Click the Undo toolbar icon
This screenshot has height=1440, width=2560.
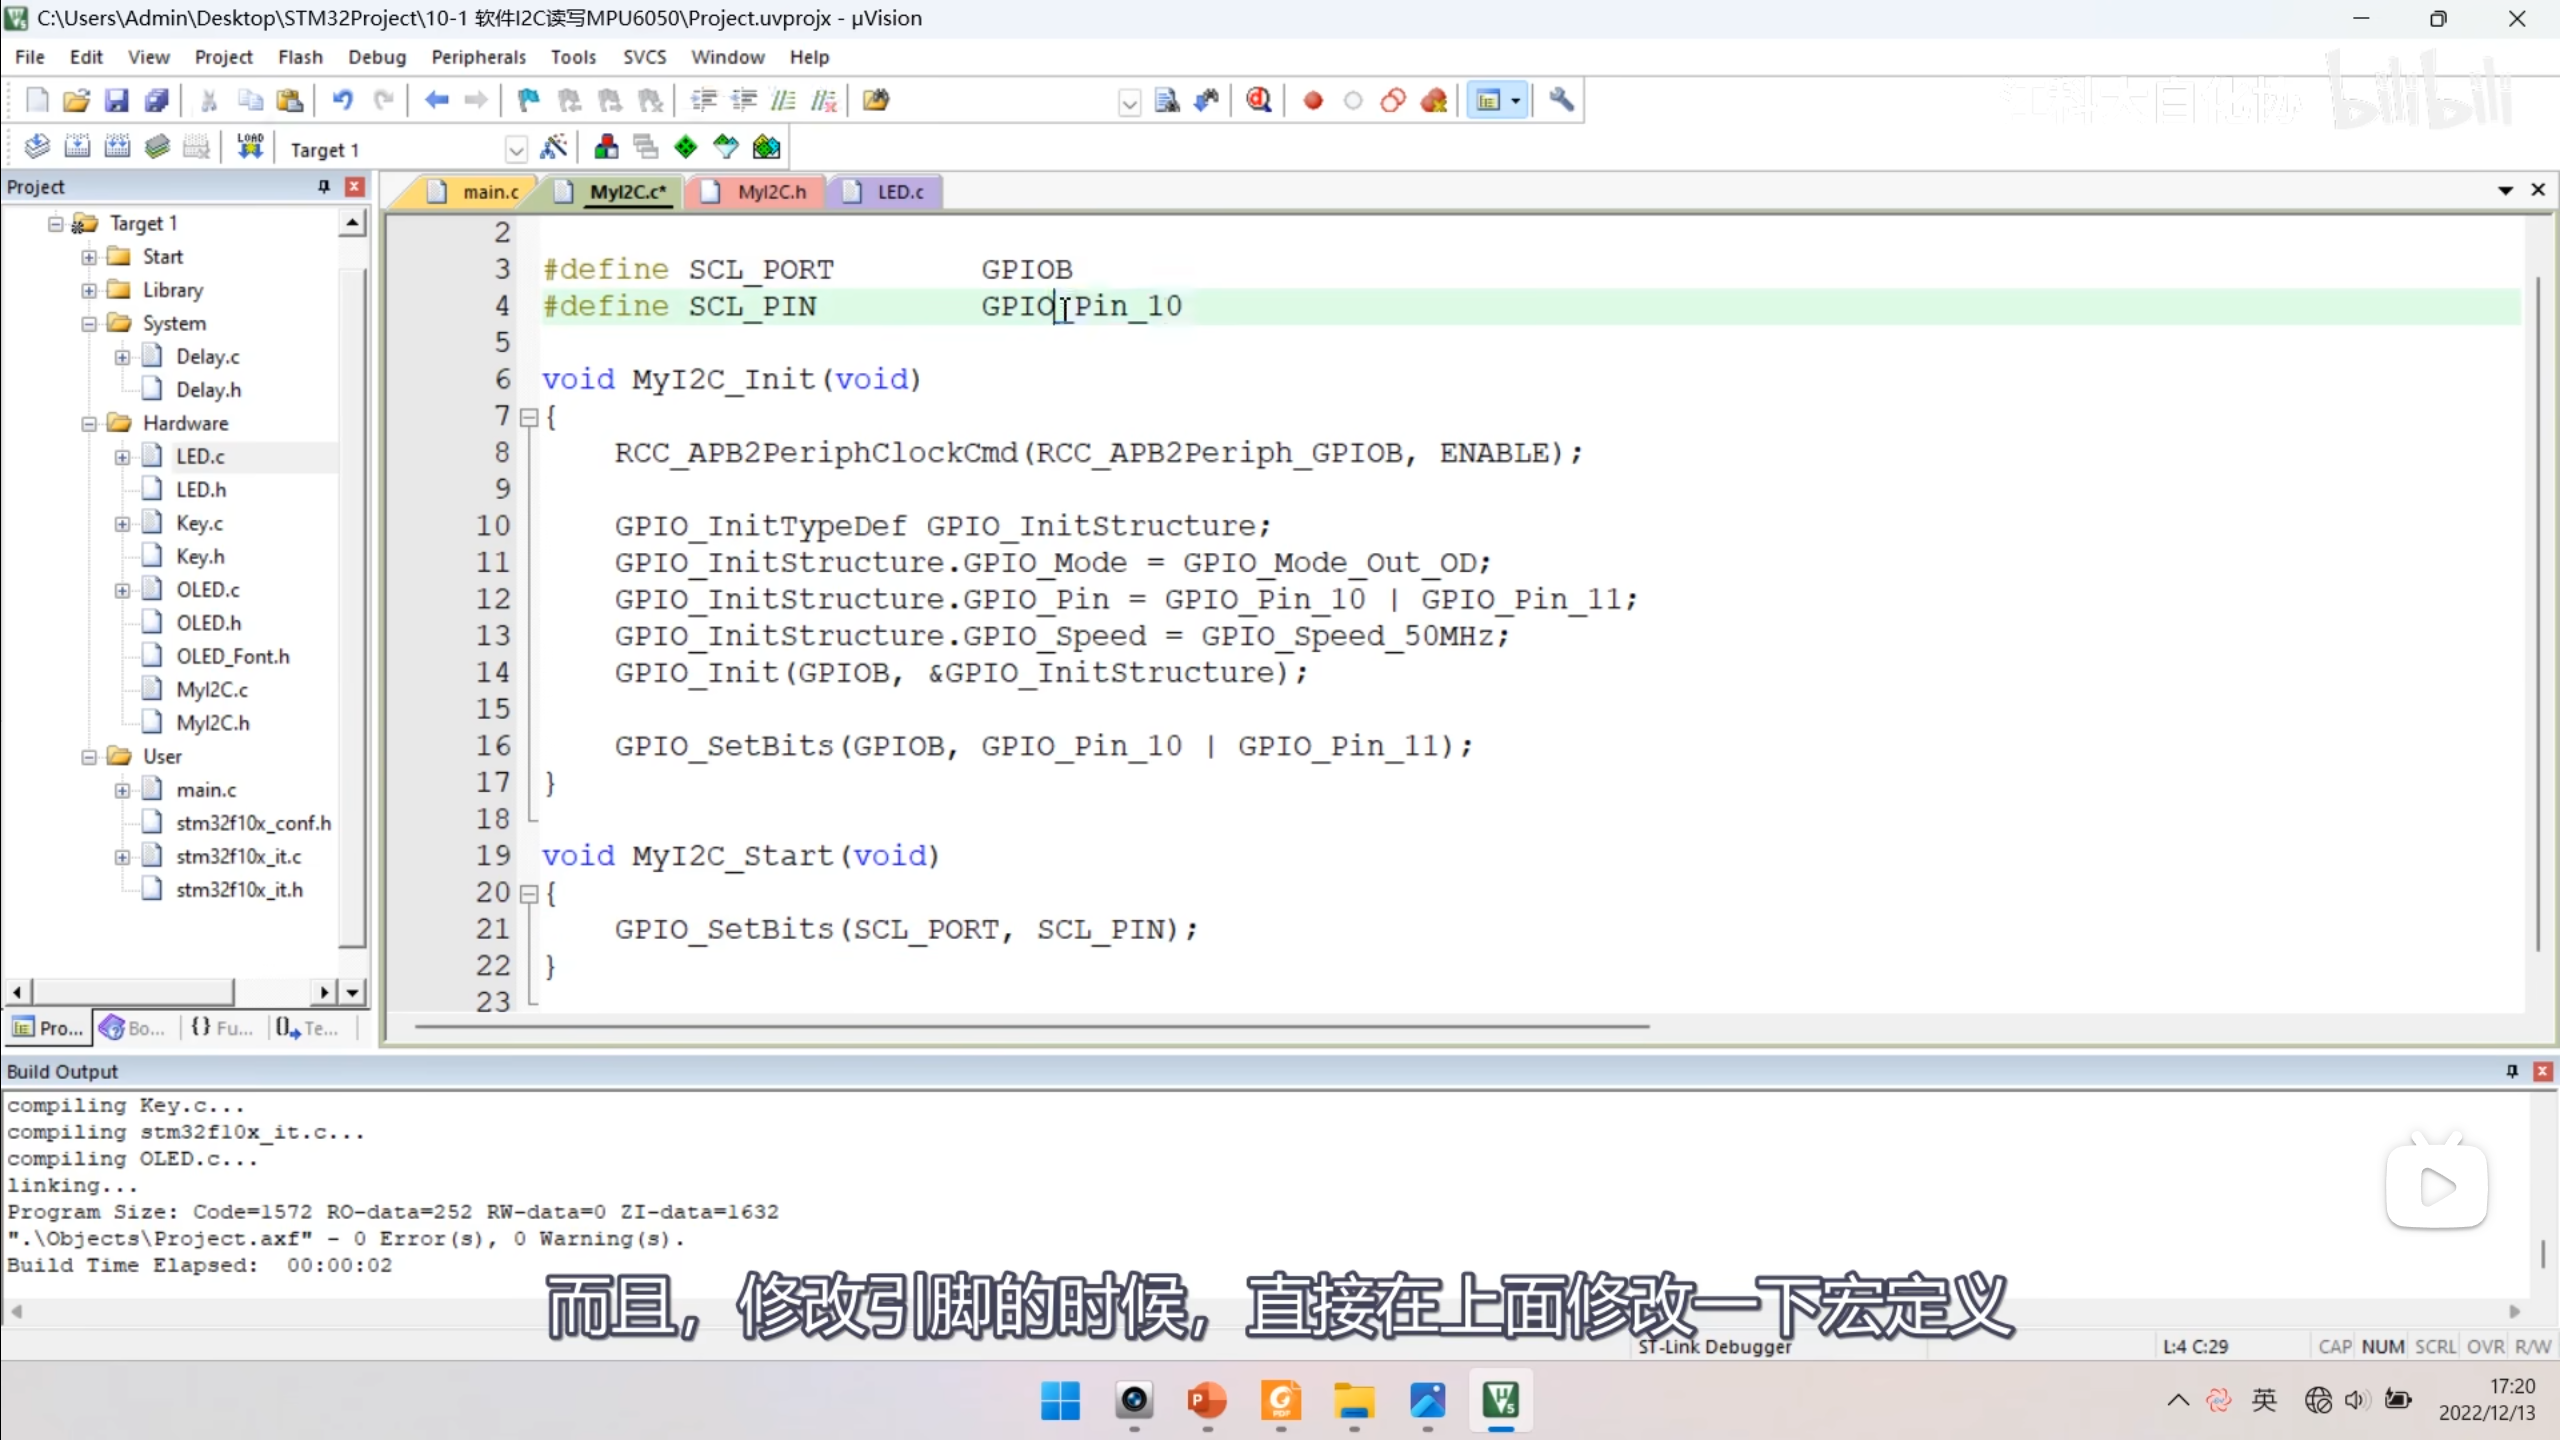coord(342,100)
